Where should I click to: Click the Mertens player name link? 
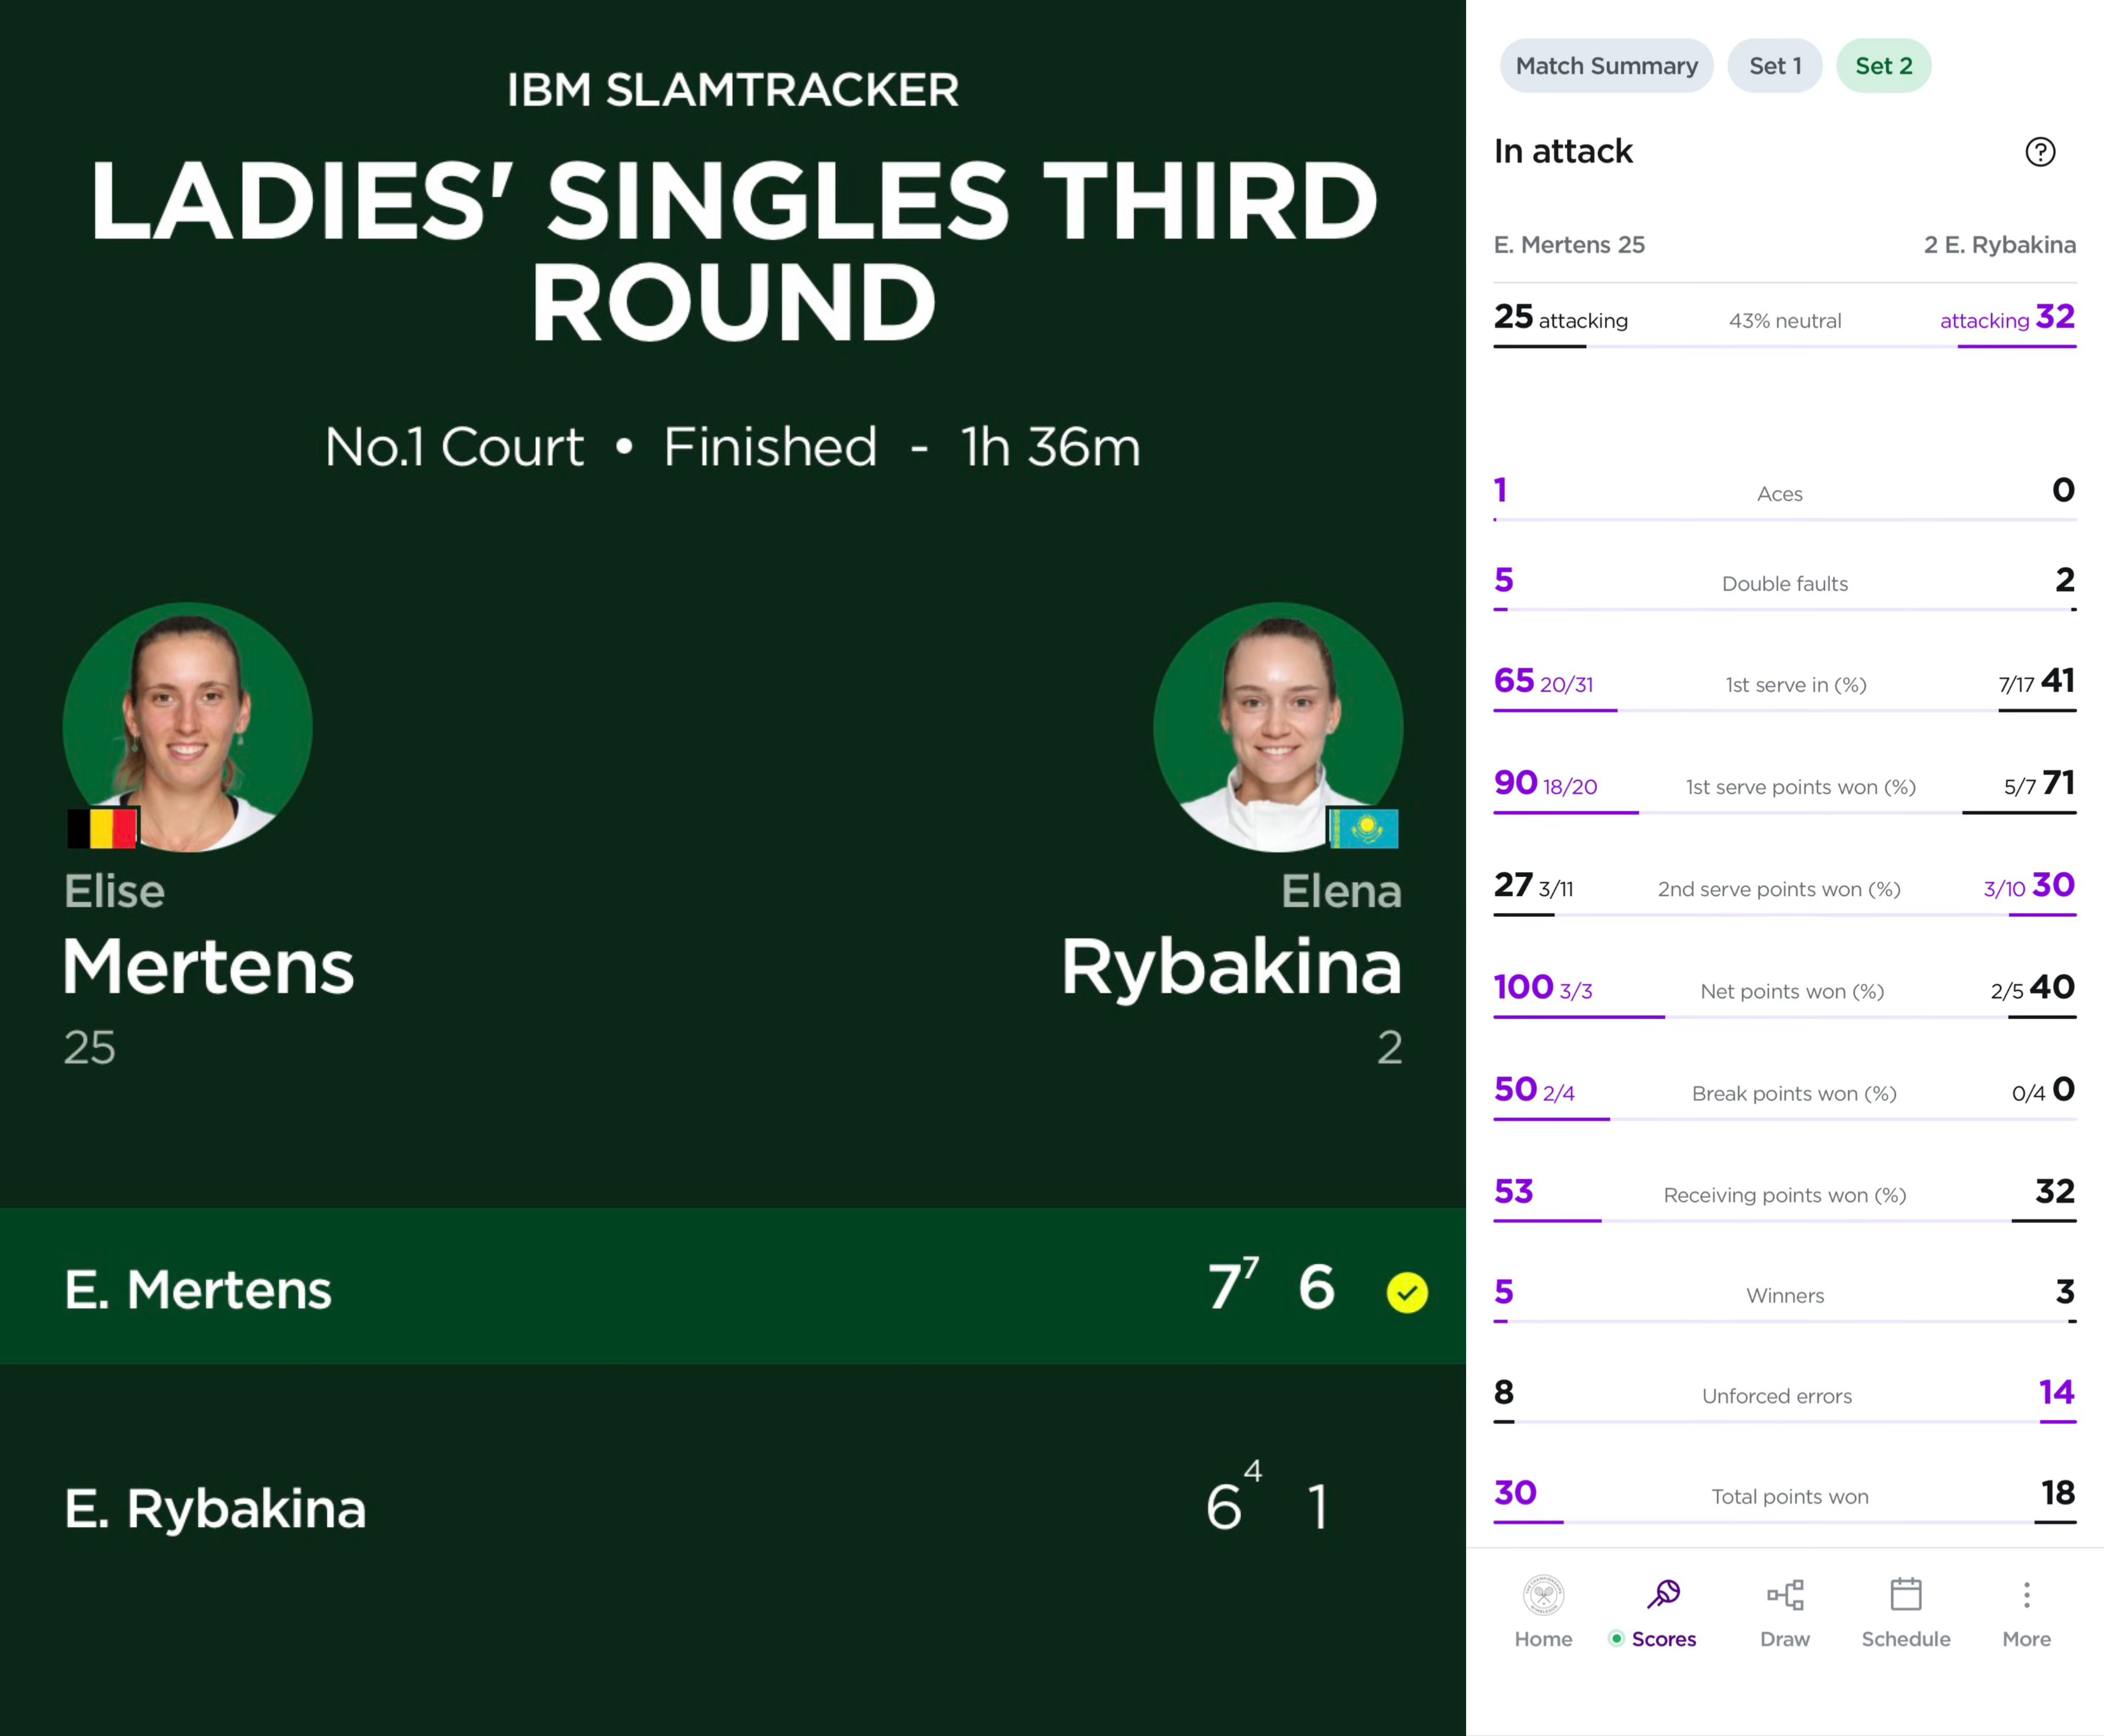[208, 966]
